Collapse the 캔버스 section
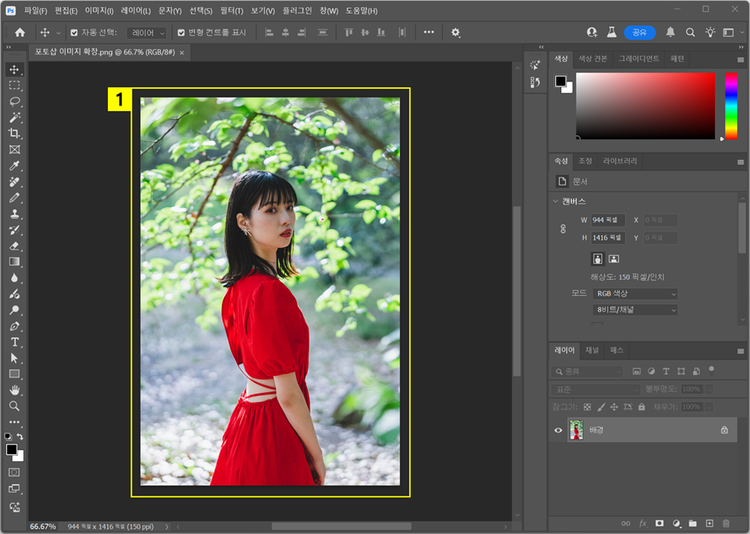 [x=555, y=201]
